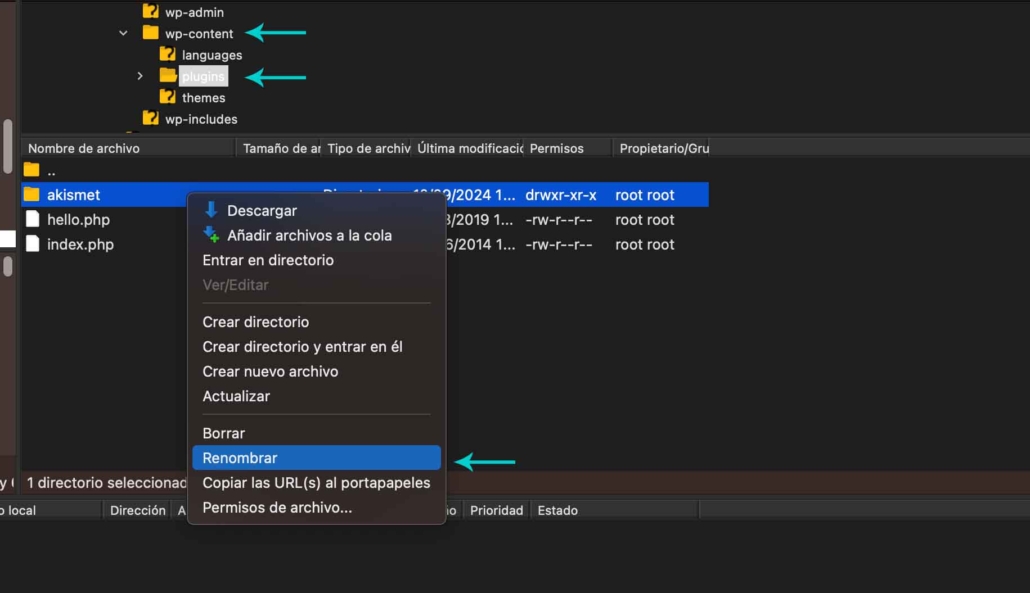Click the wp-admin folder icon
The width and height of the screenshot is (1030, 593).
(x=150, y=12)
